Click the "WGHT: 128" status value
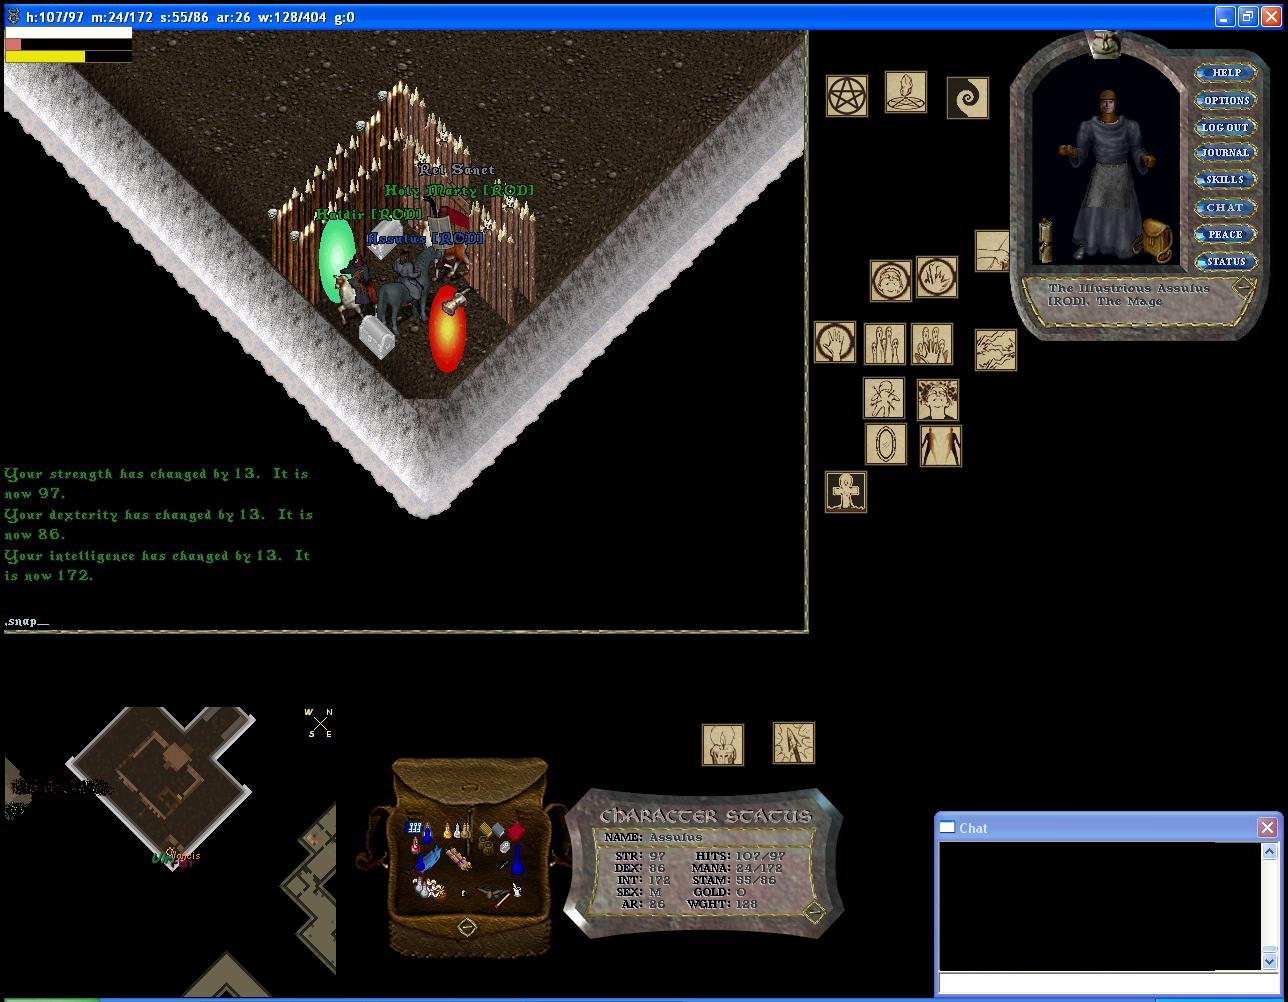1288x1002 pixels. pyautogui.click(x=722, y=904)
